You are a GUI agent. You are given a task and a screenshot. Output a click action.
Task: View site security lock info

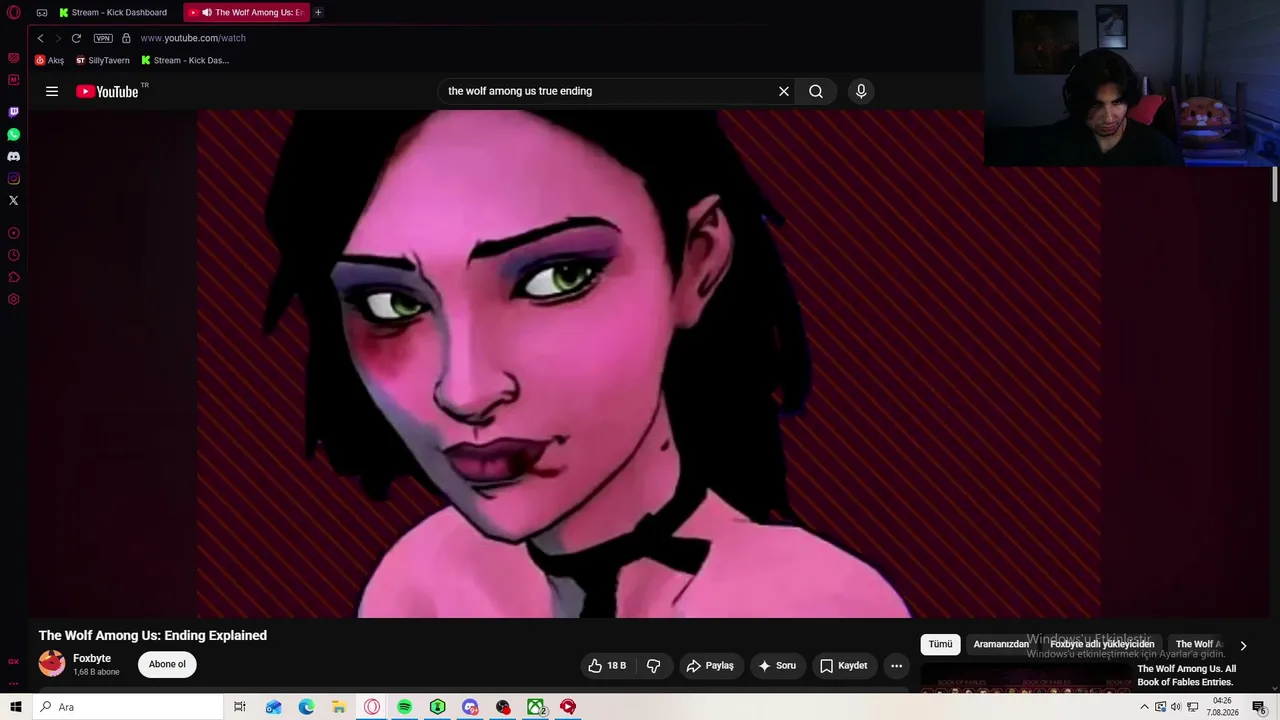click(126, 38)
